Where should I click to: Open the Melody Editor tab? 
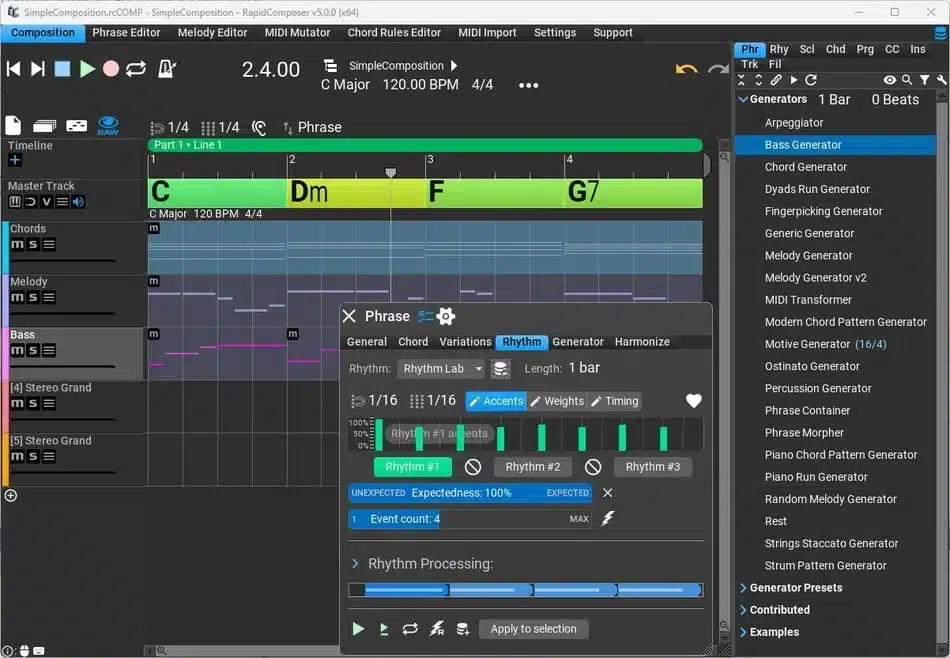[212, 32]
